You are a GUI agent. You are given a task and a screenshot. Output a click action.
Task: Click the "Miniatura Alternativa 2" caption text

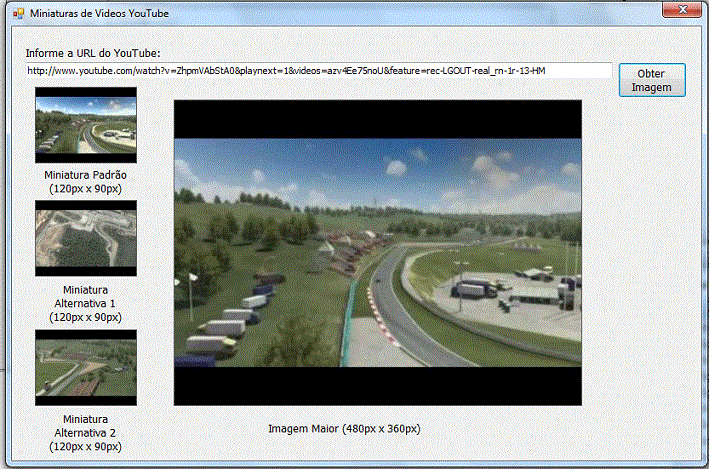pyautogui.click(x=85, y=432)
